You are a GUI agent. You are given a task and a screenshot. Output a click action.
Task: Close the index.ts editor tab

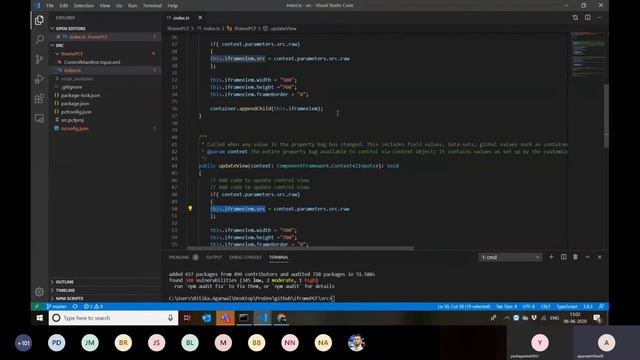[200, 18]
